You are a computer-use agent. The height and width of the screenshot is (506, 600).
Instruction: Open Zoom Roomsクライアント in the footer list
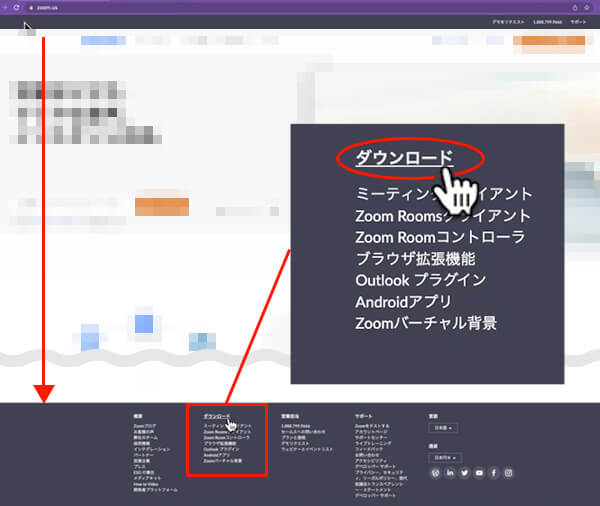pos(227,432)
